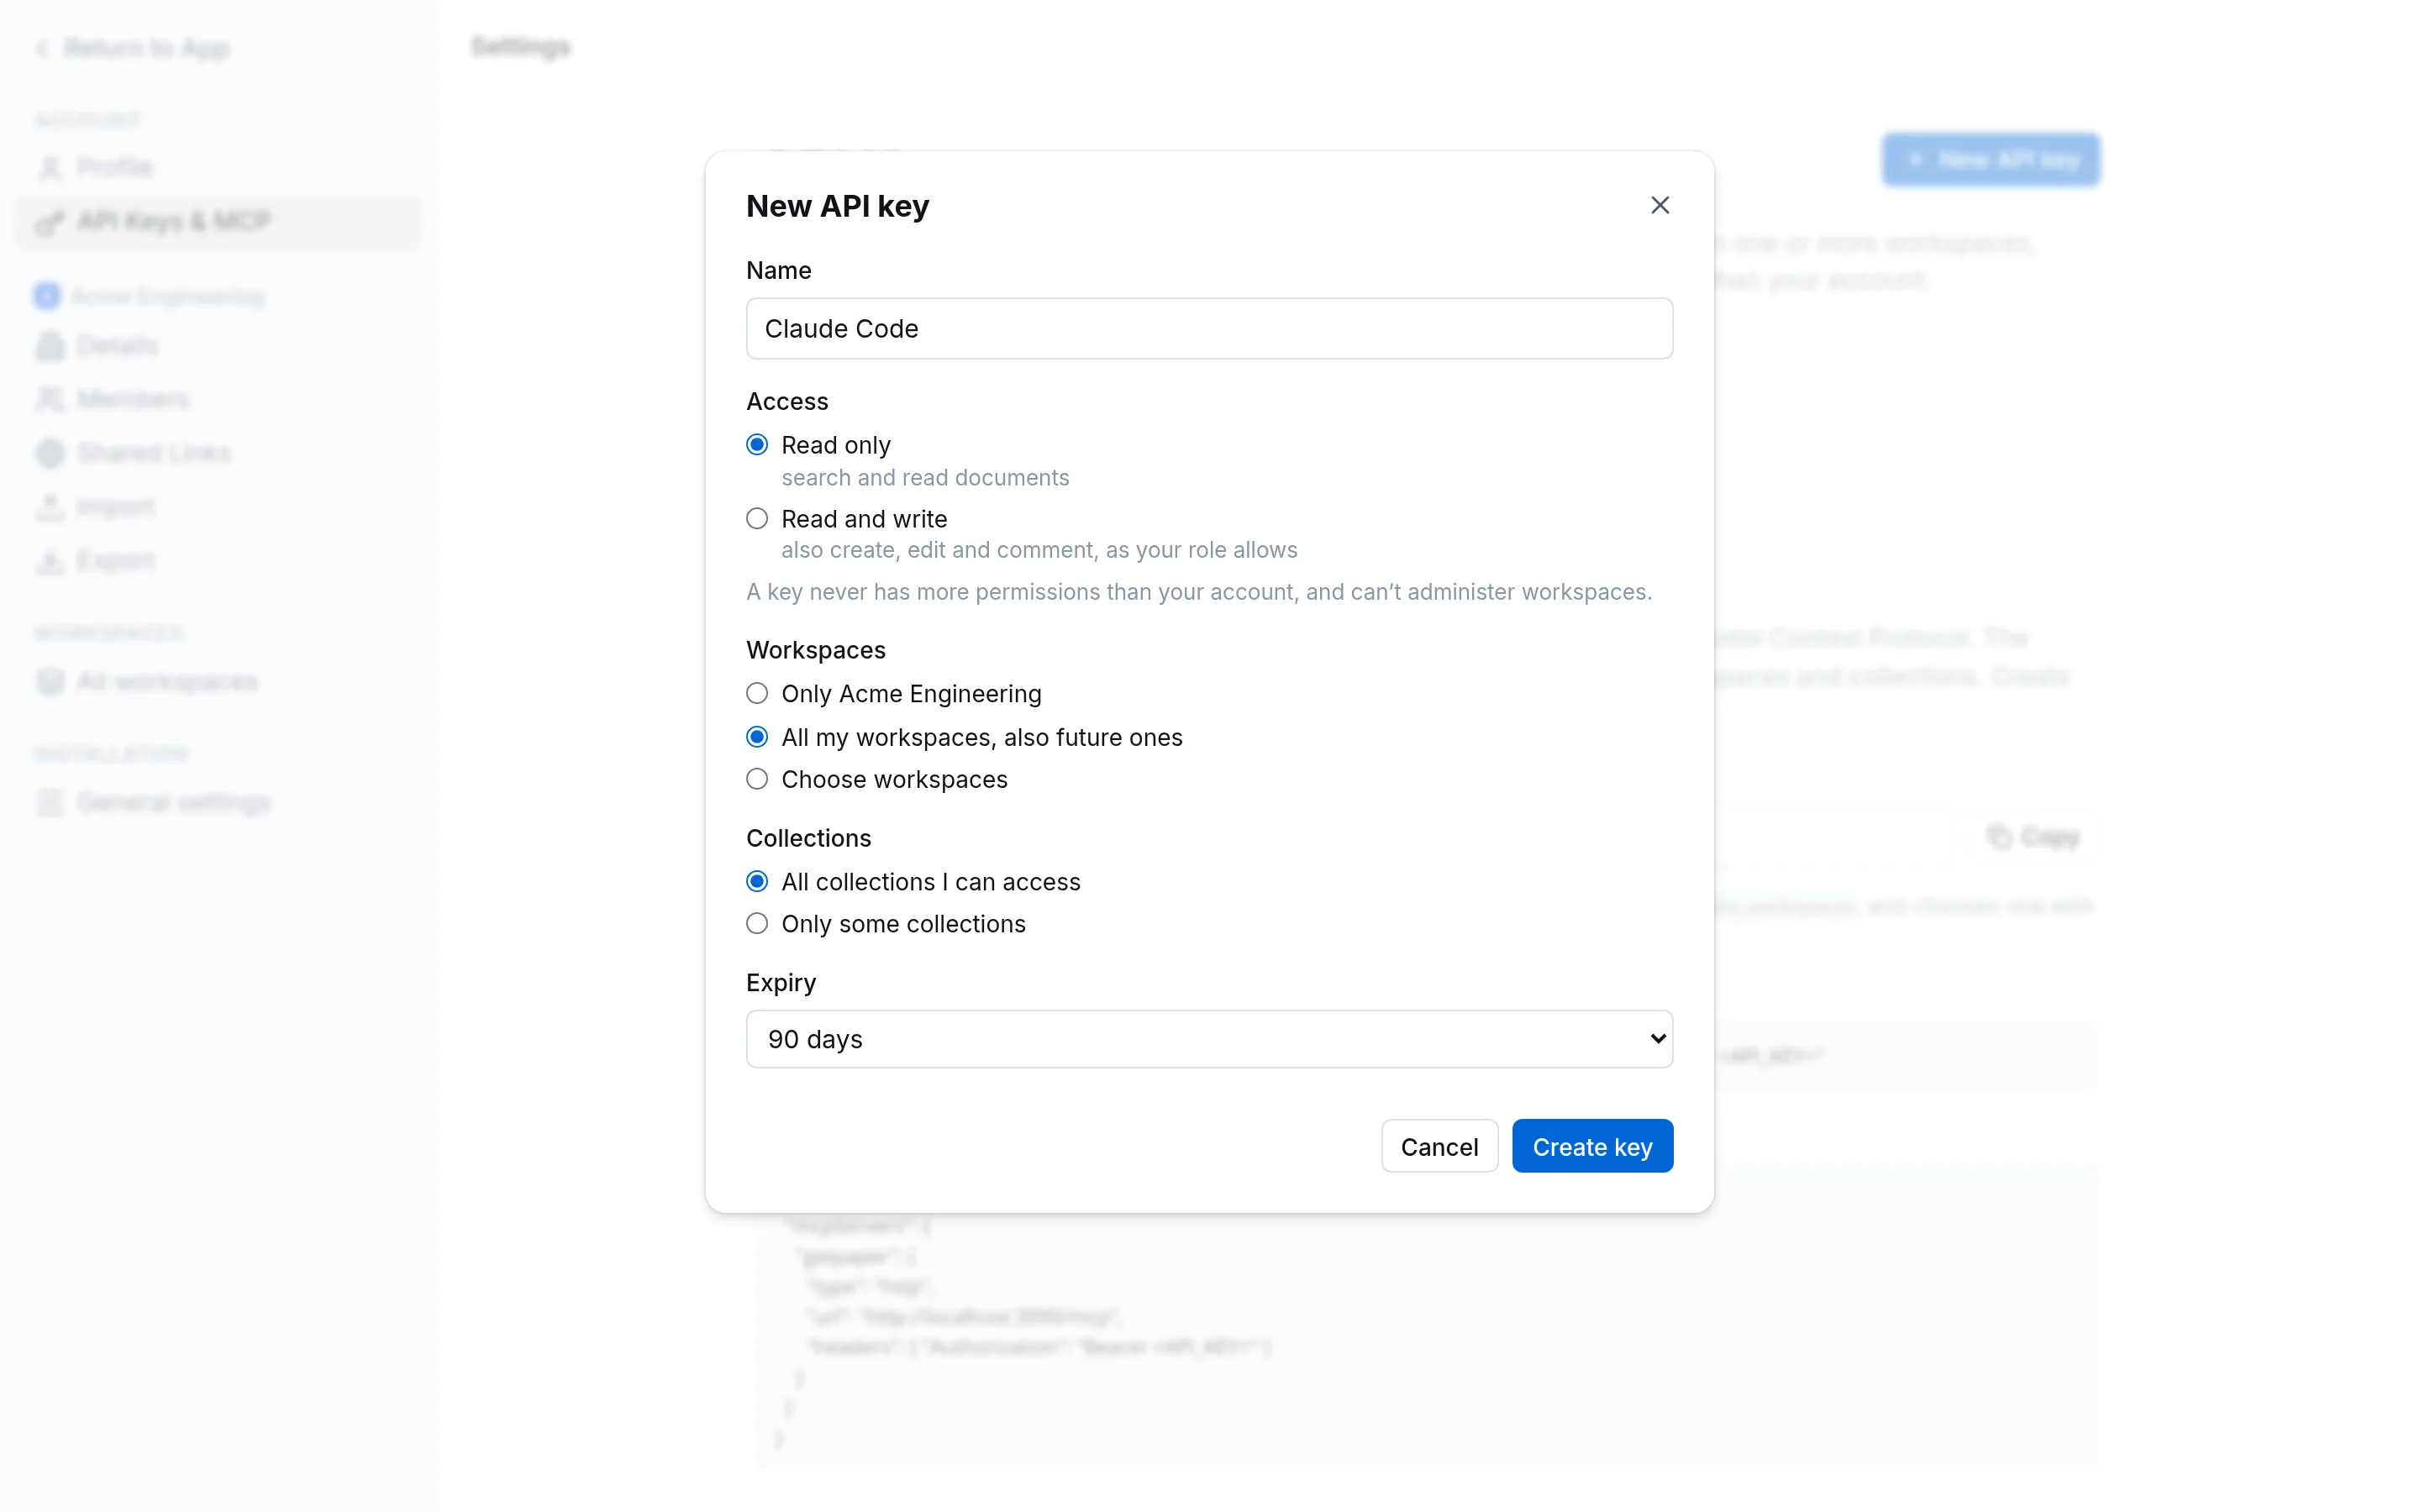The height and width of the screenshot is (1512, 2420).
Task: Open the Import sidebar item
Action: click(x=217, y=507)
